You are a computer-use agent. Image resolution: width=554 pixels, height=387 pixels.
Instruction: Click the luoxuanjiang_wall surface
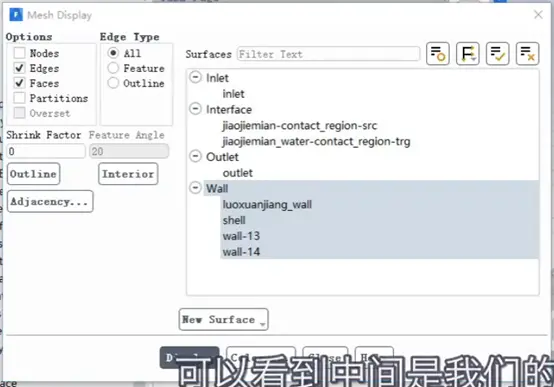[x=267, y=204]
